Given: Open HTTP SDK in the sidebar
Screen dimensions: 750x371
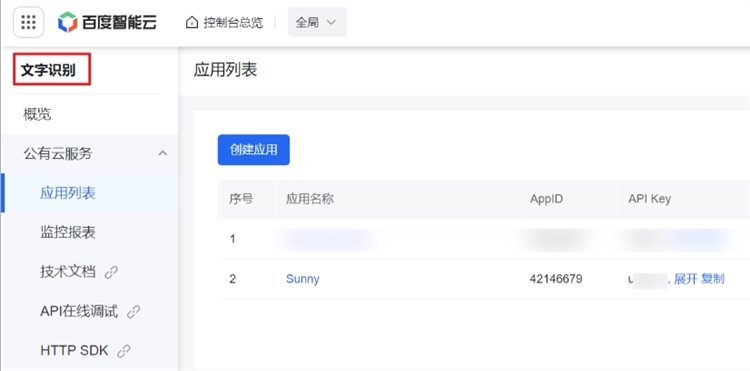Looking at the screenshot, I should [74, 350].
